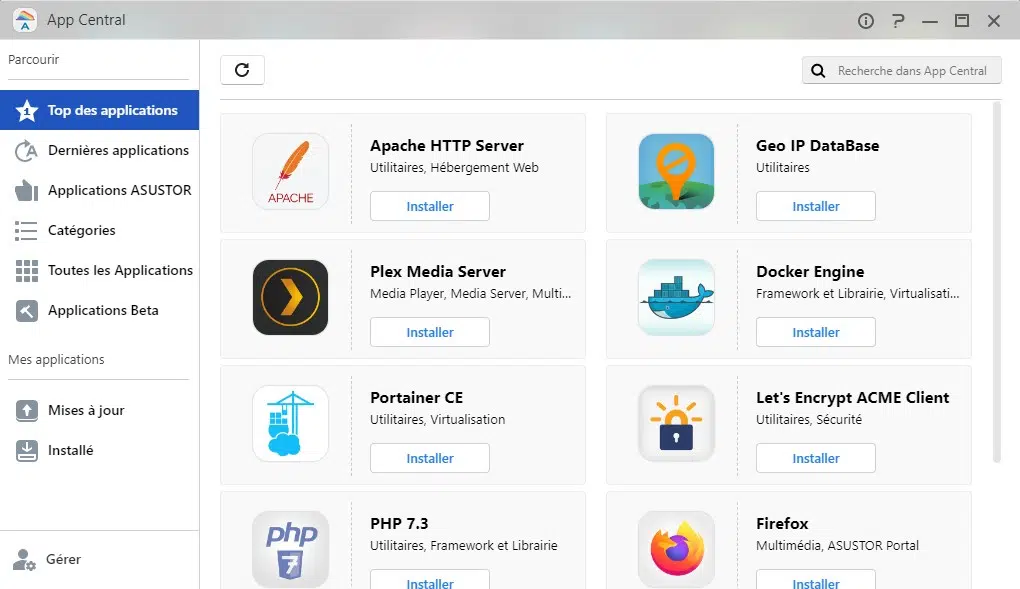Click the Mises à jour upload icon
Screen dimensions: 1020x589
pyautogui.click(x=27, y=411)
